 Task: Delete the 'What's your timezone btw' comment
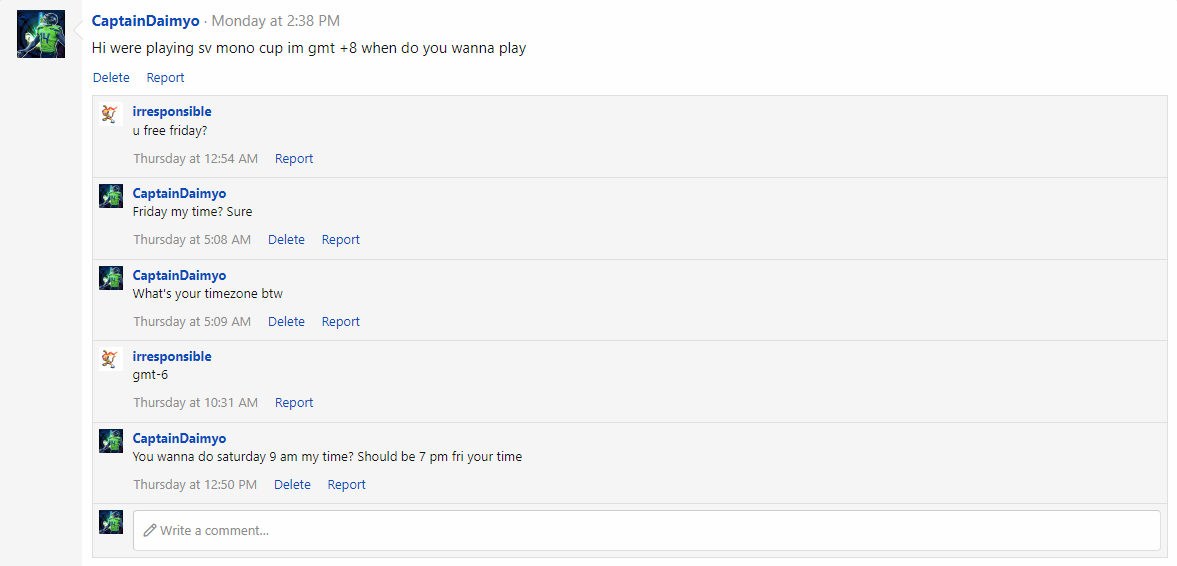coord(286,321)
